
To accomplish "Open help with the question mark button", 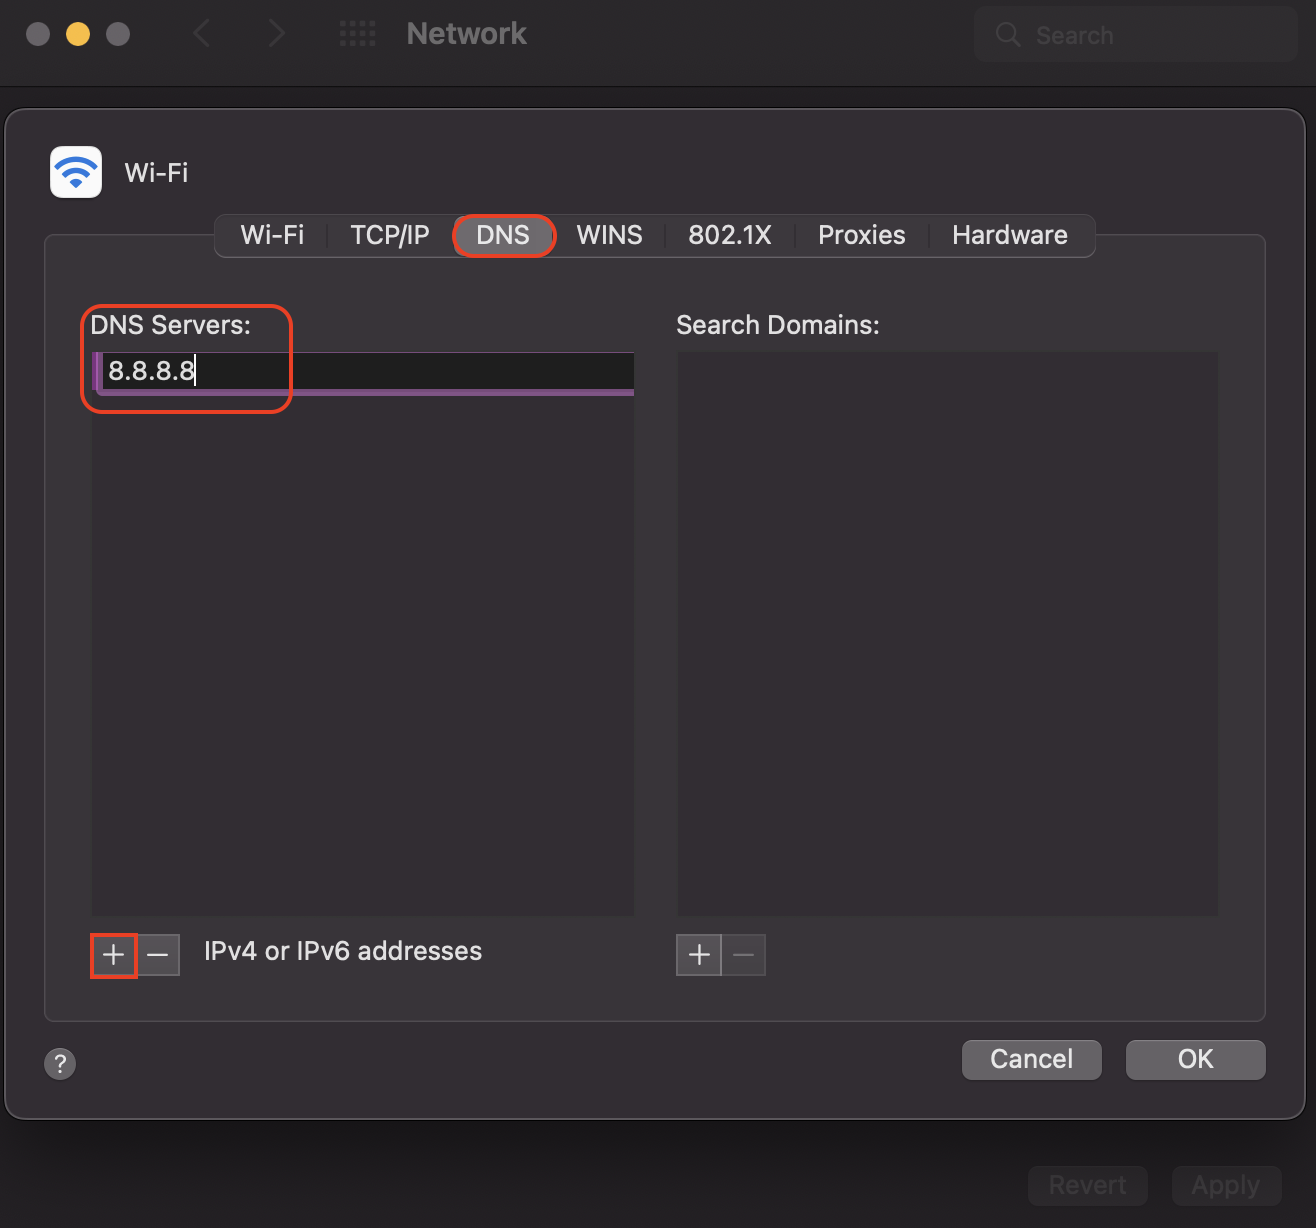I will 60,1063.
